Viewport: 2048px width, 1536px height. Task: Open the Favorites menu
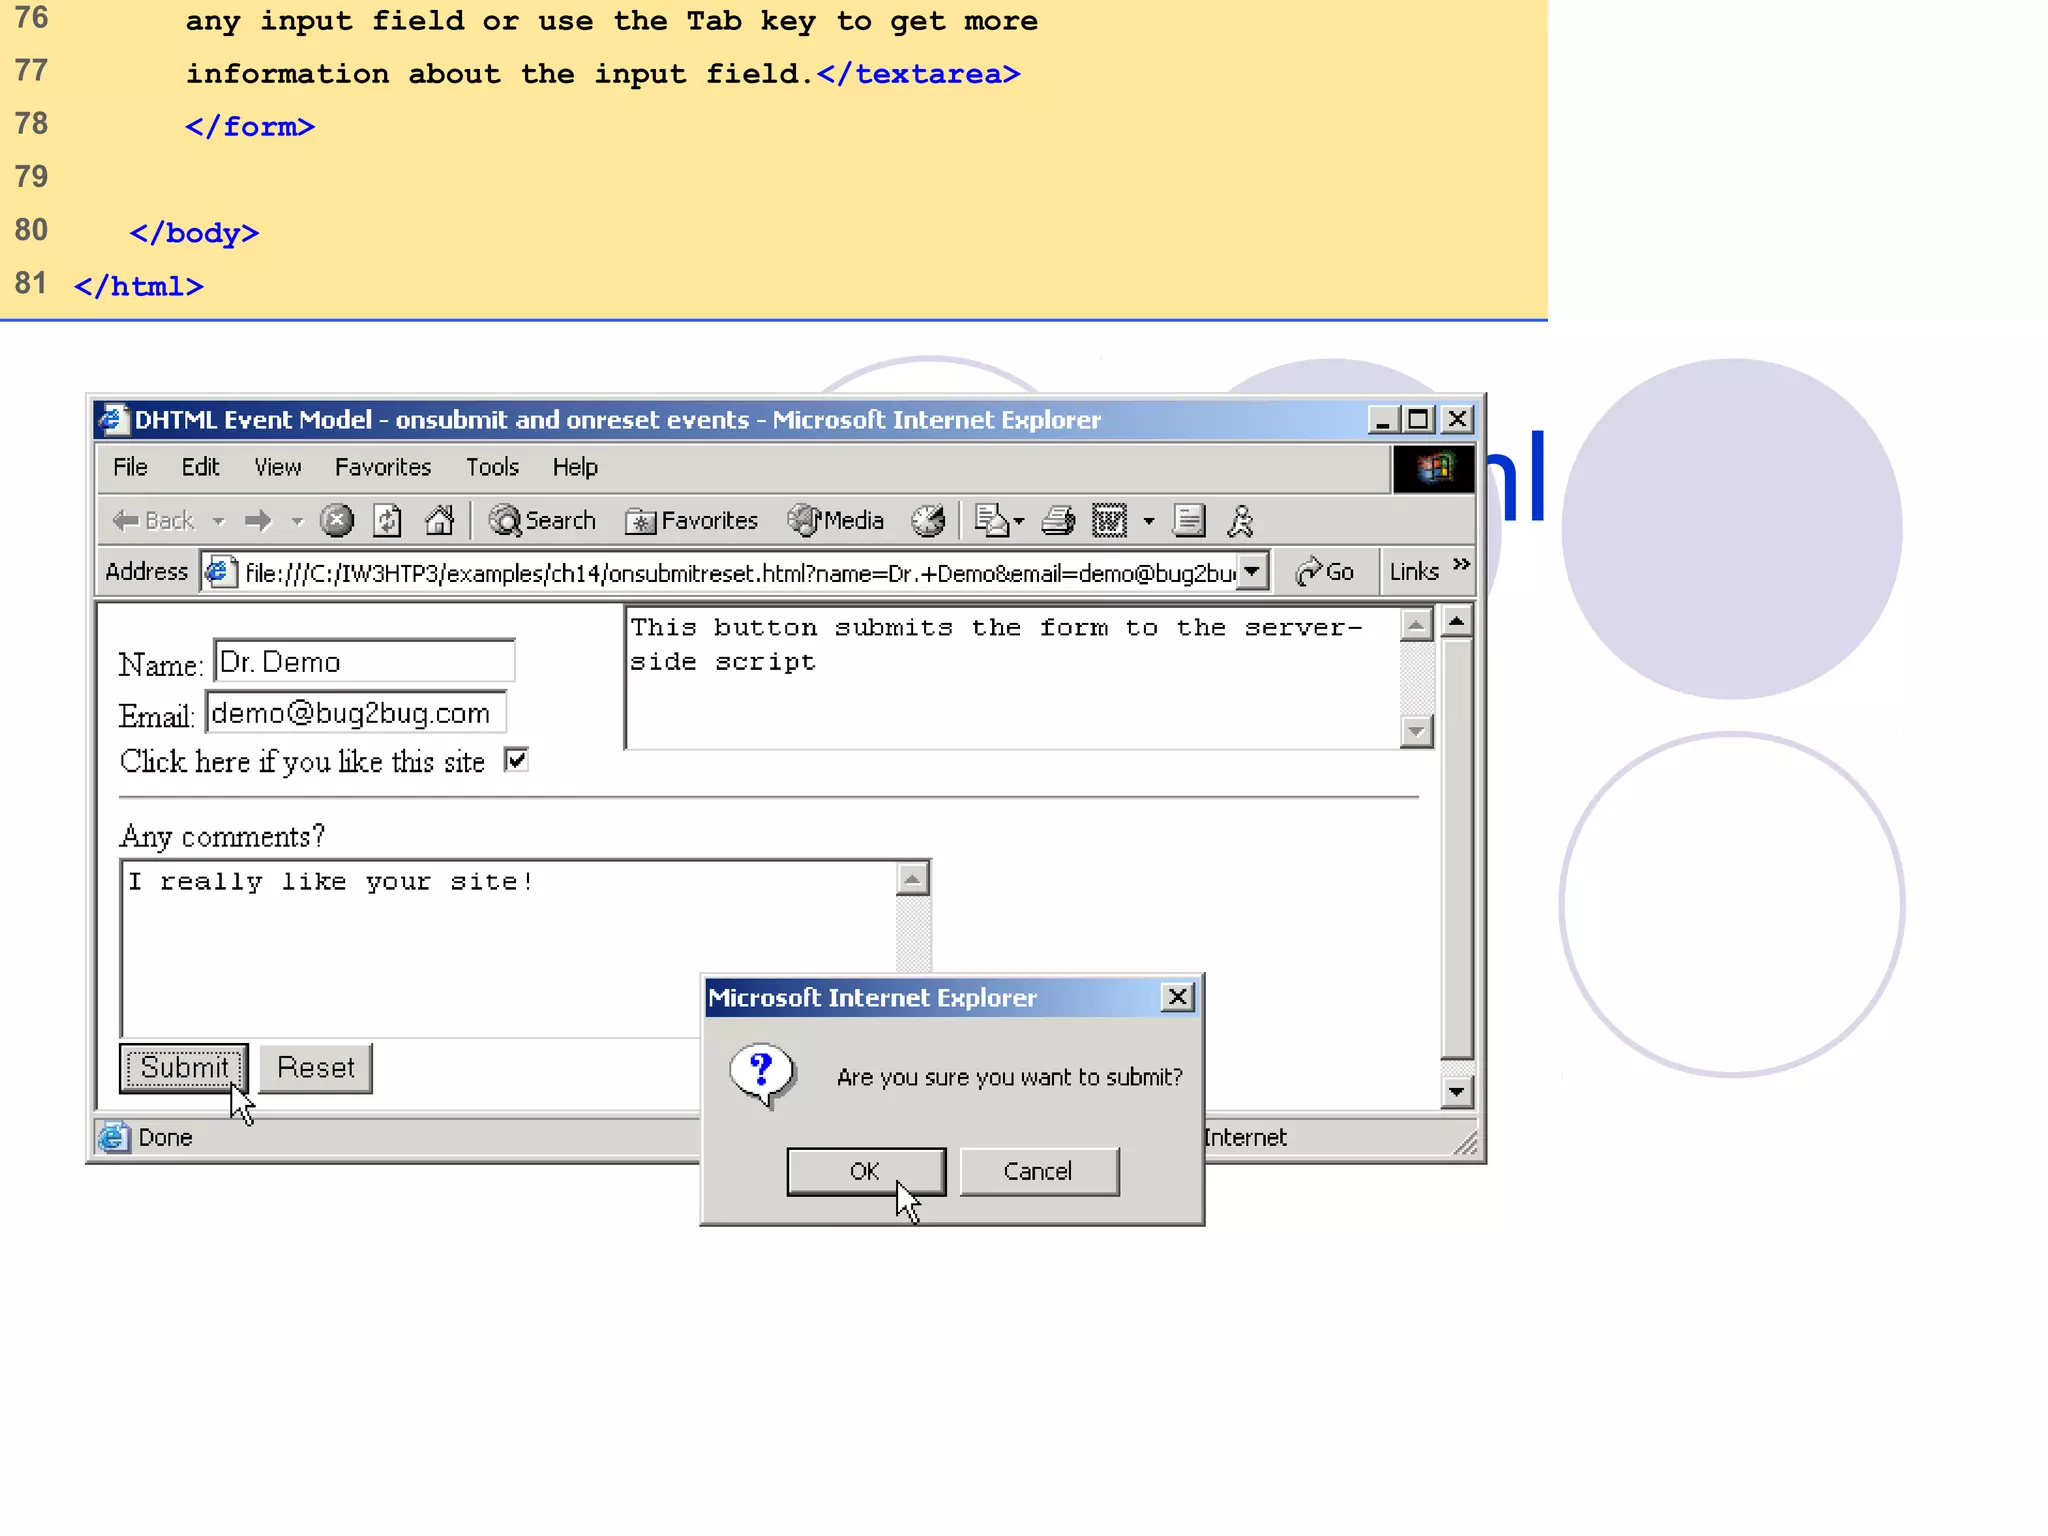pyautogui.click(x=382, y=467)
